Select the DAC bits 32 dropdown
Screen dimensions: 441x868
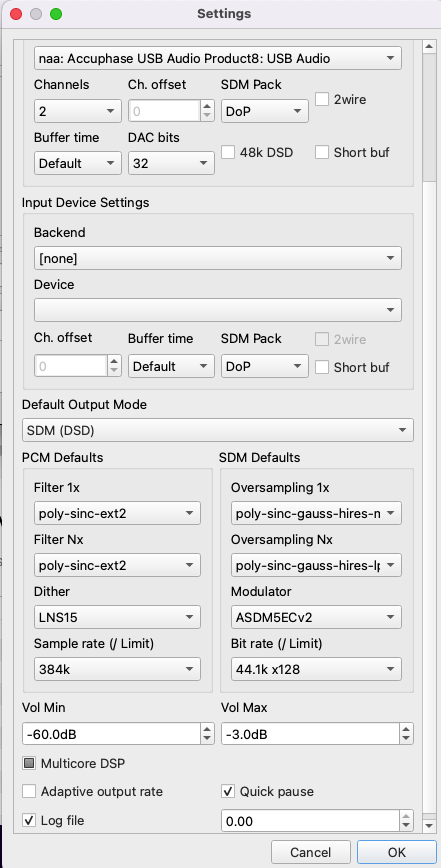click(x=172, y=163)
